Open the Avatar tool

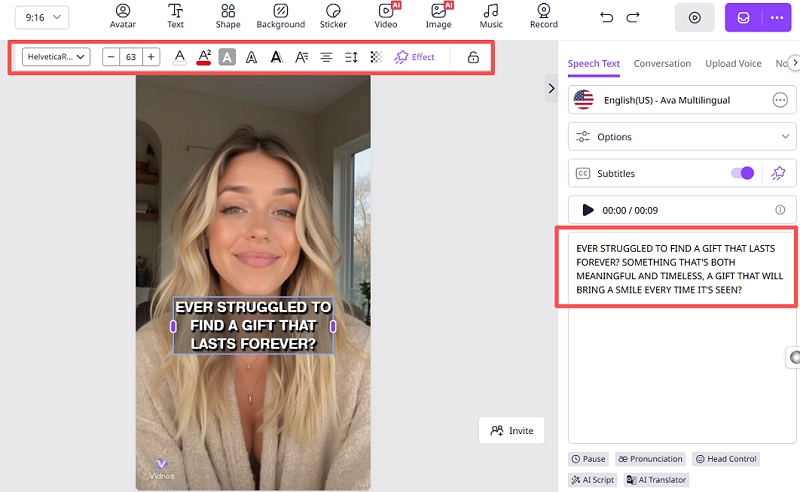click(122, 16)
